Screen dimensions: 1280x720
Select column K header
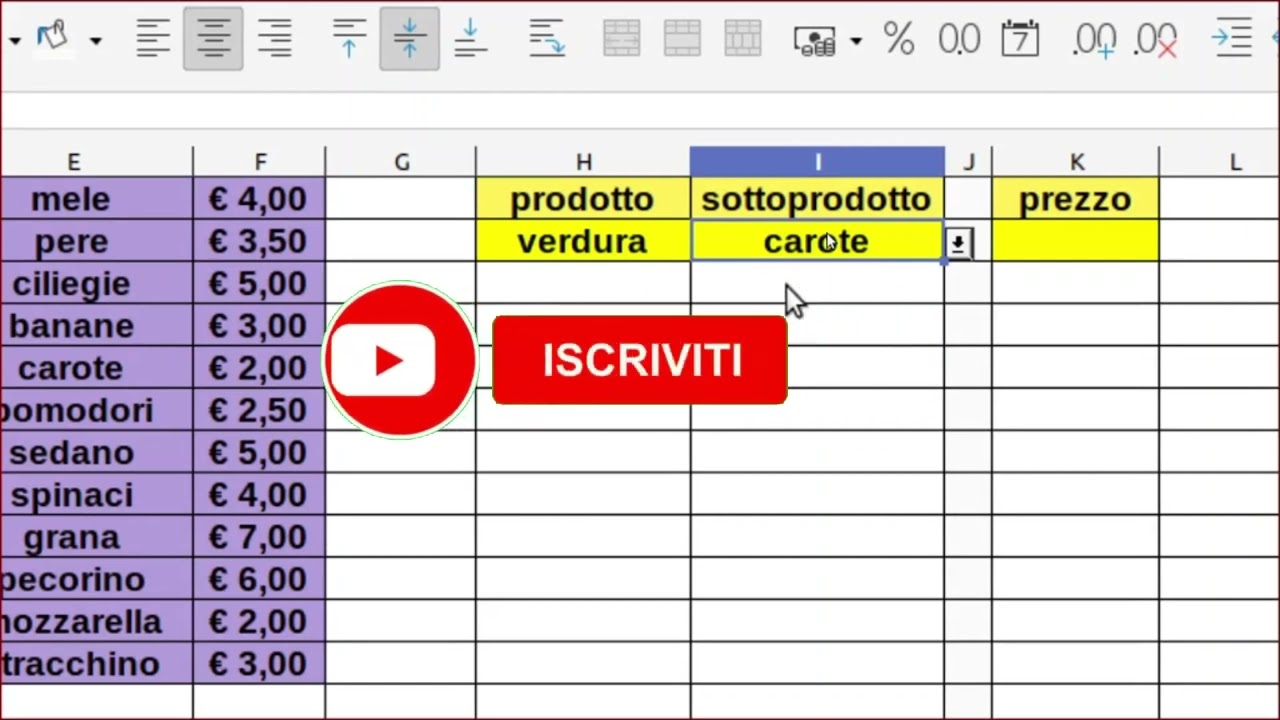[1076, 161]
